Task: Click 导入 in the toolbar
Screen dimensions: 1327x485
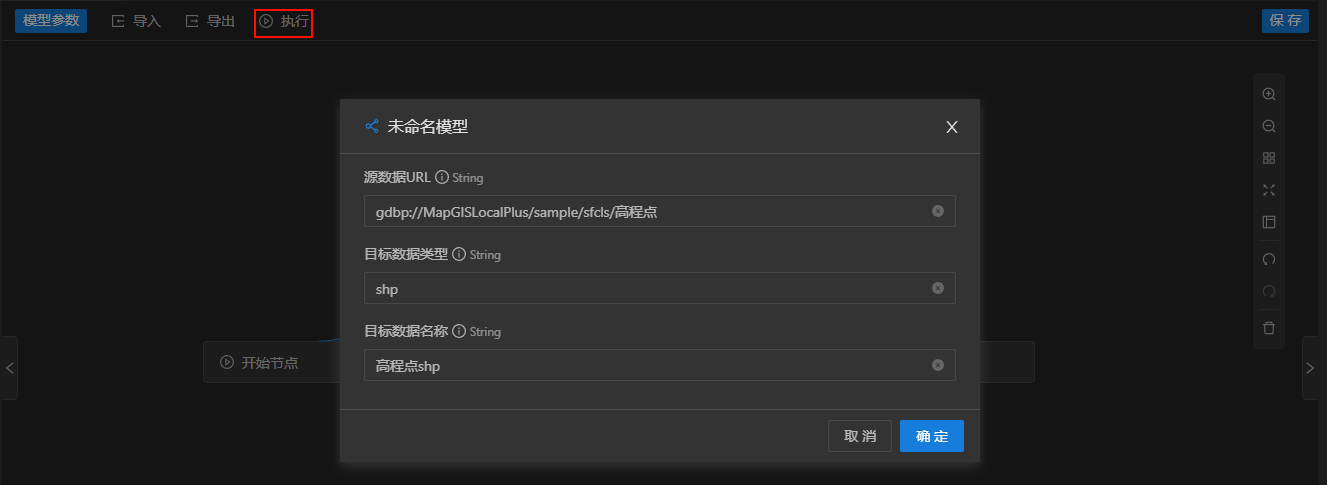Action: point(136,21)
